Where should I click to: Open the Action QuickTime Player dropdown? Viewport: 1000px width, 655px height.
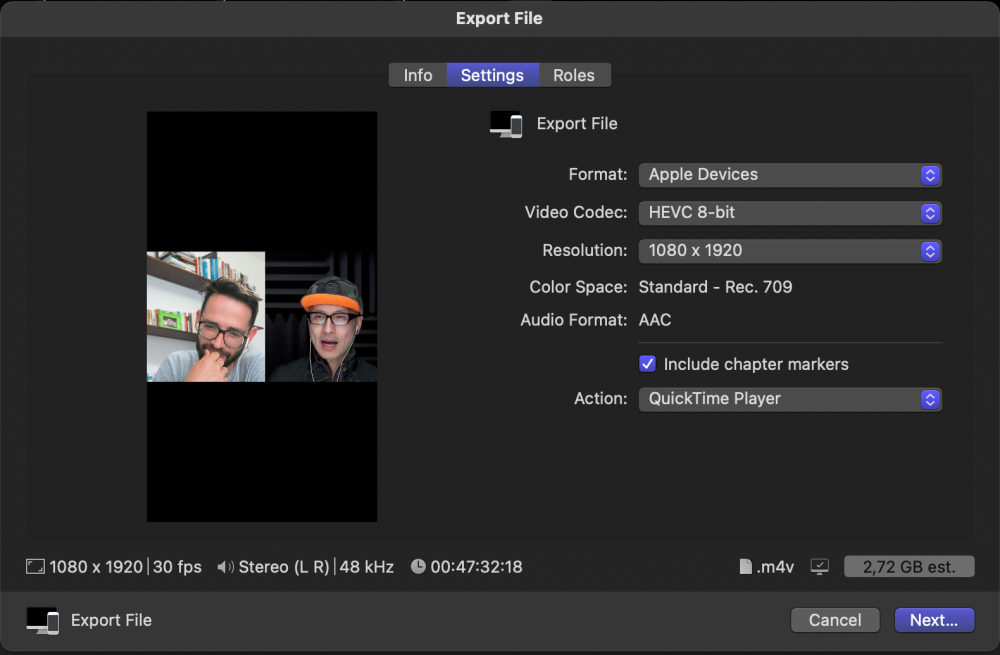[790, 399]
